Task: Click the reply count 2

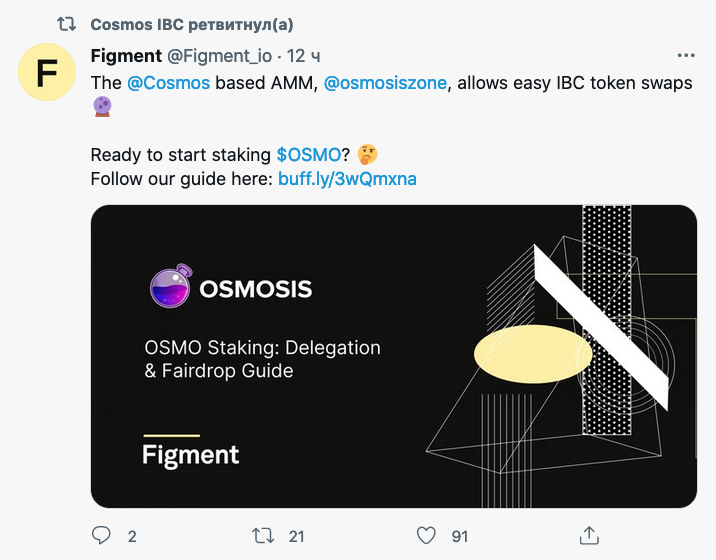Action: tap(132, 536)
